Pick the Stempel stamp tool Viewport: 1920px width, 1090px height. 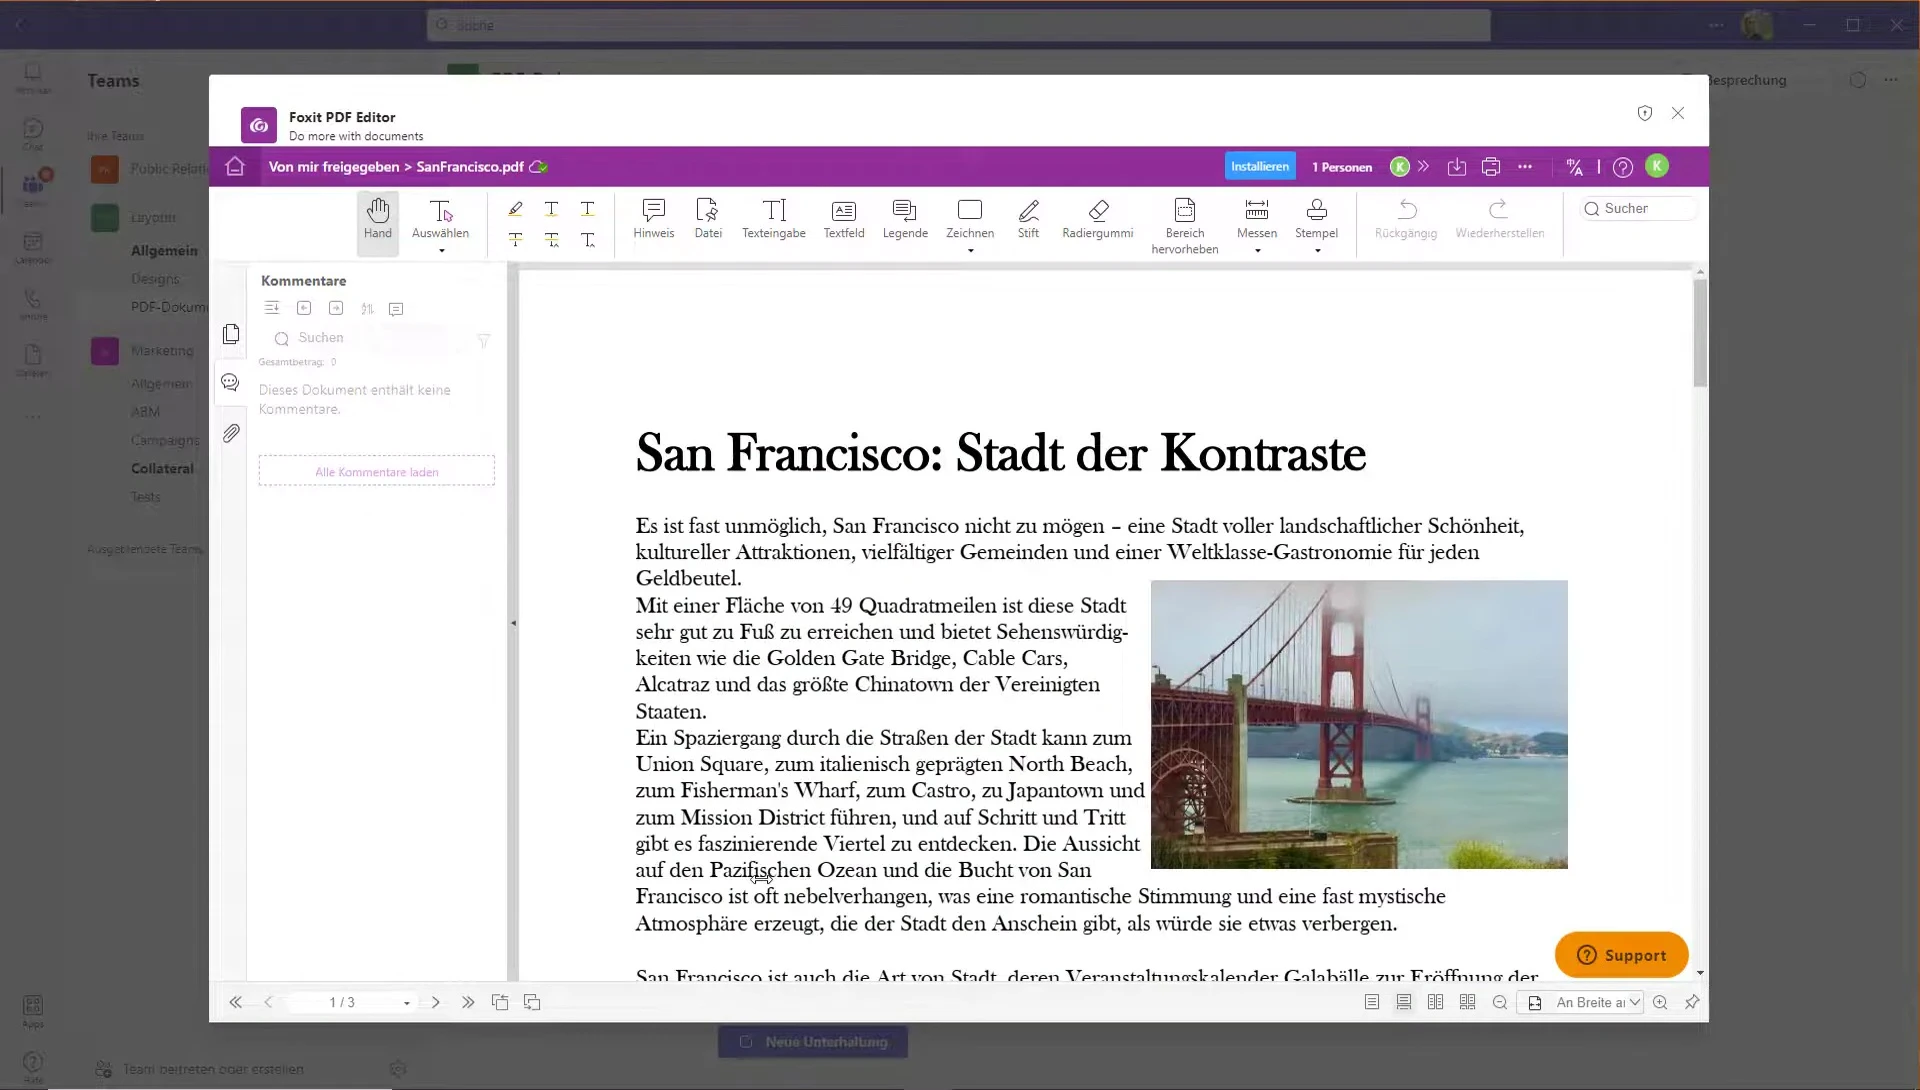1317,220
